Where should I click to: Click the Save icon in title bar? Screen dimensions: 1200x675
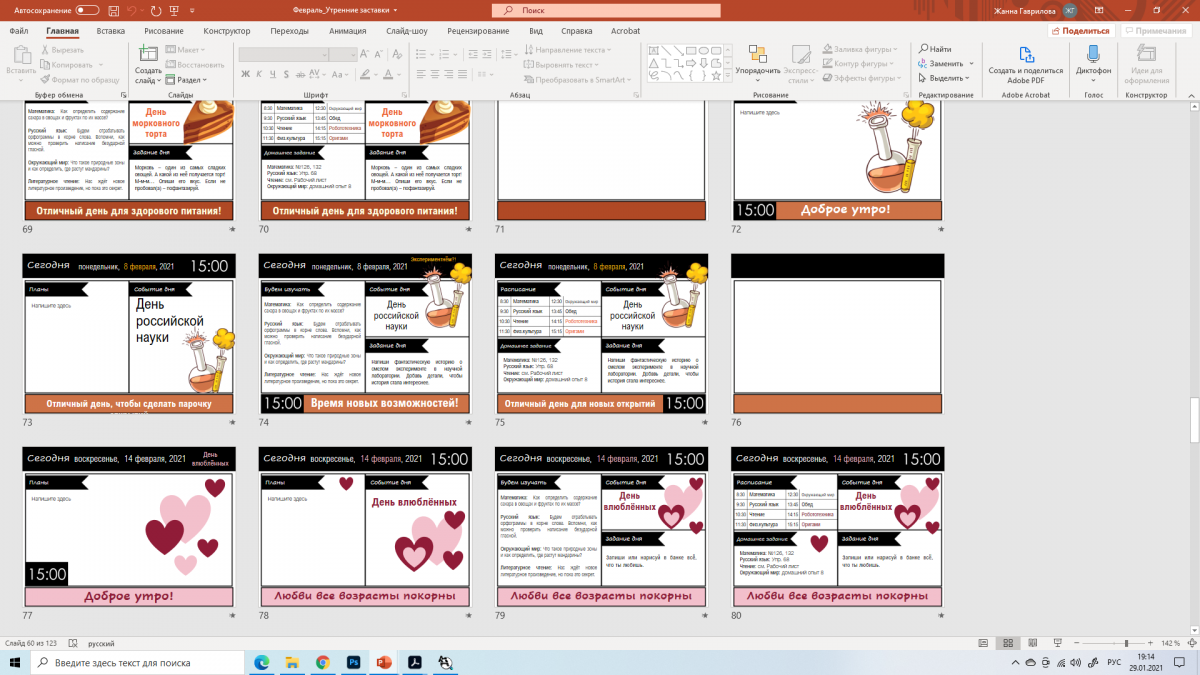(113, 10)
